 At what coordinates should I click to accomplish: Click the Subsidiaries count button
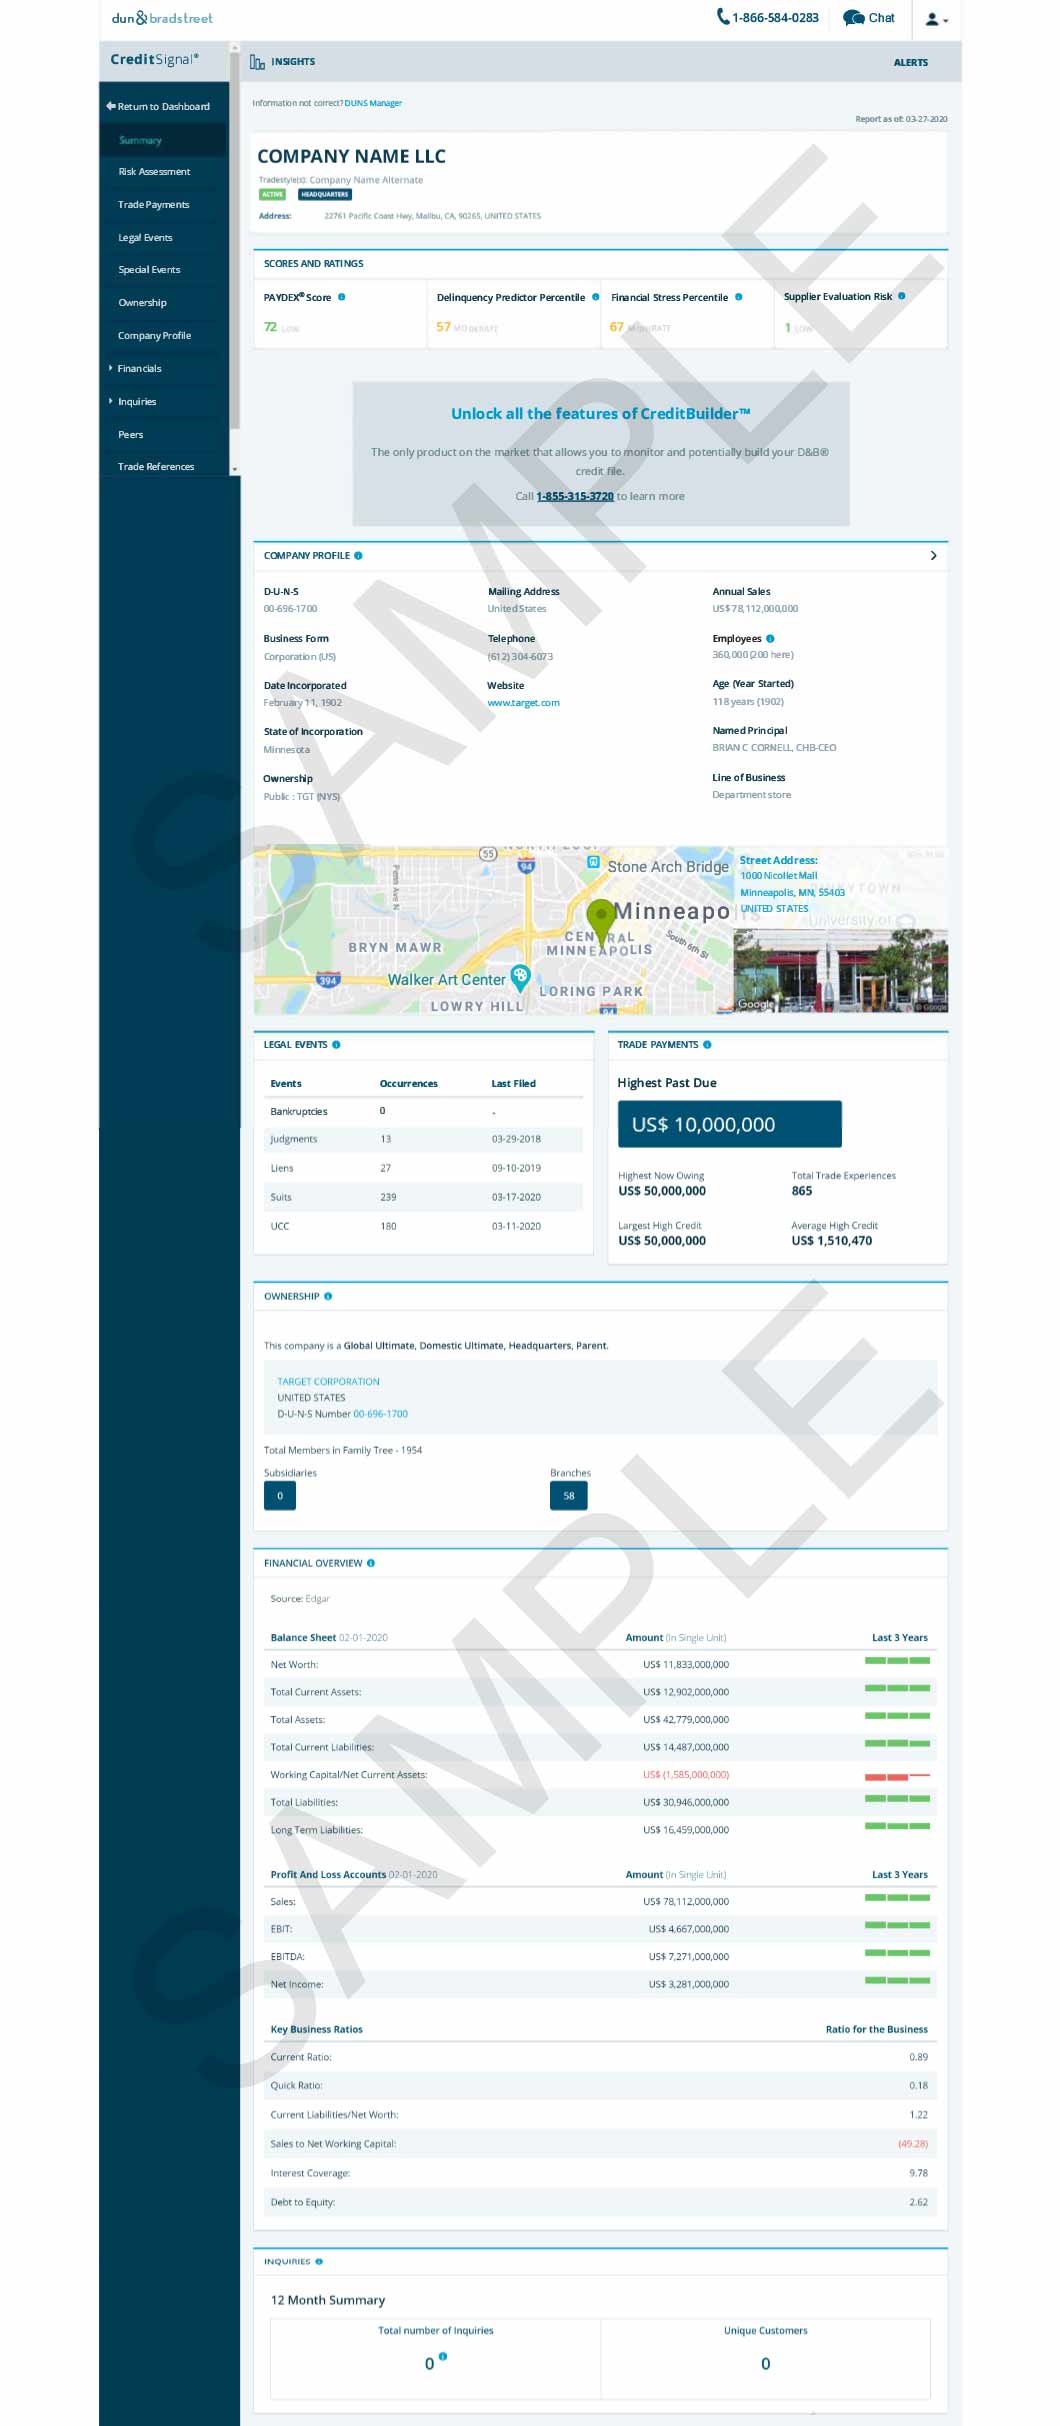tap(280, 1496)
